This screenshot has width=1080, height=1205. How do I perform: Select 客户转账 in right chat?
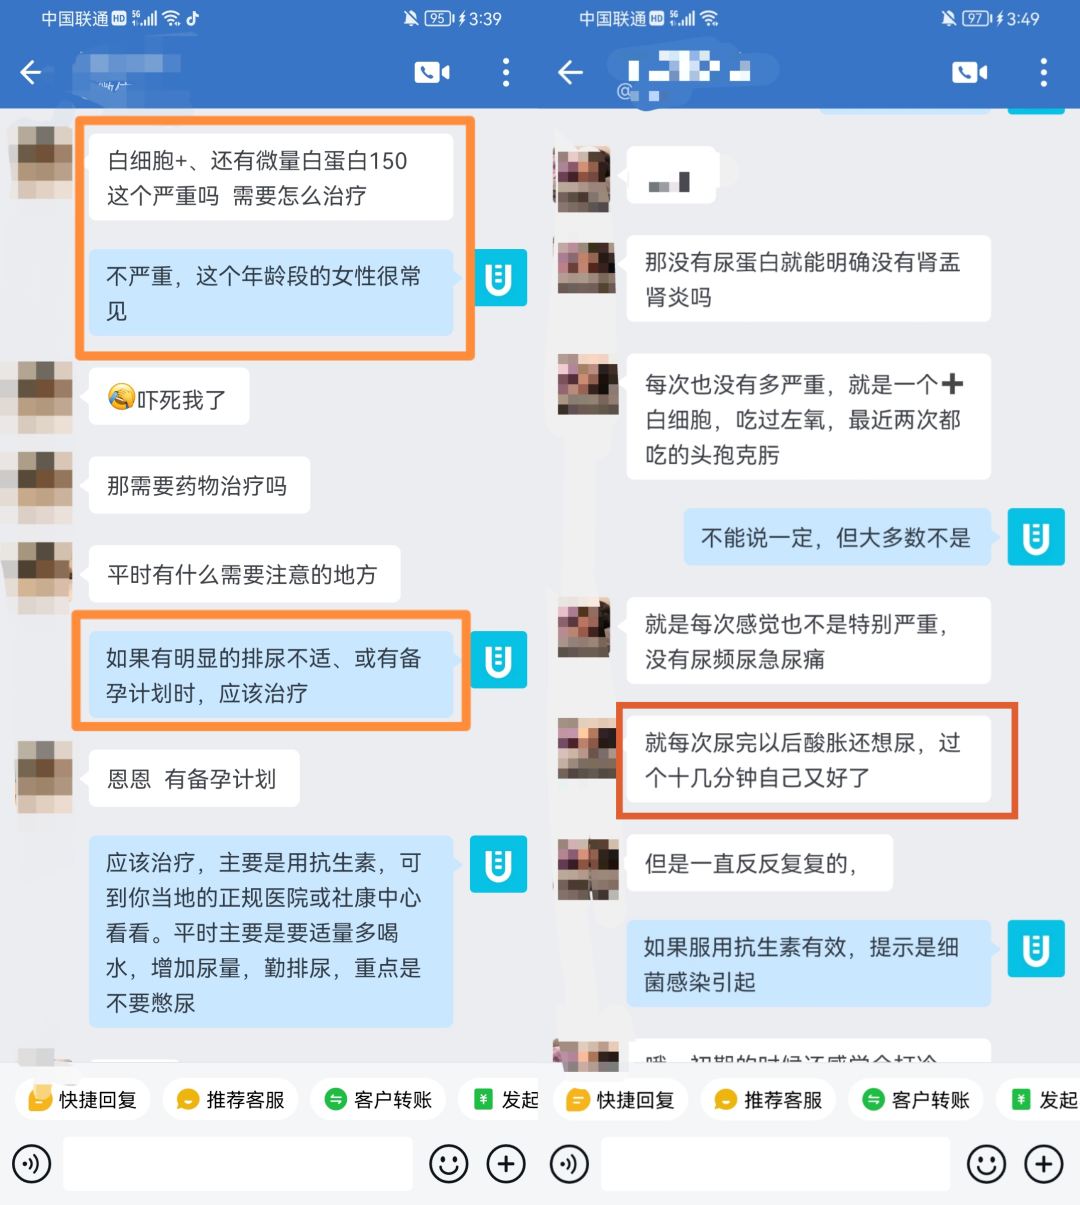916,1100
